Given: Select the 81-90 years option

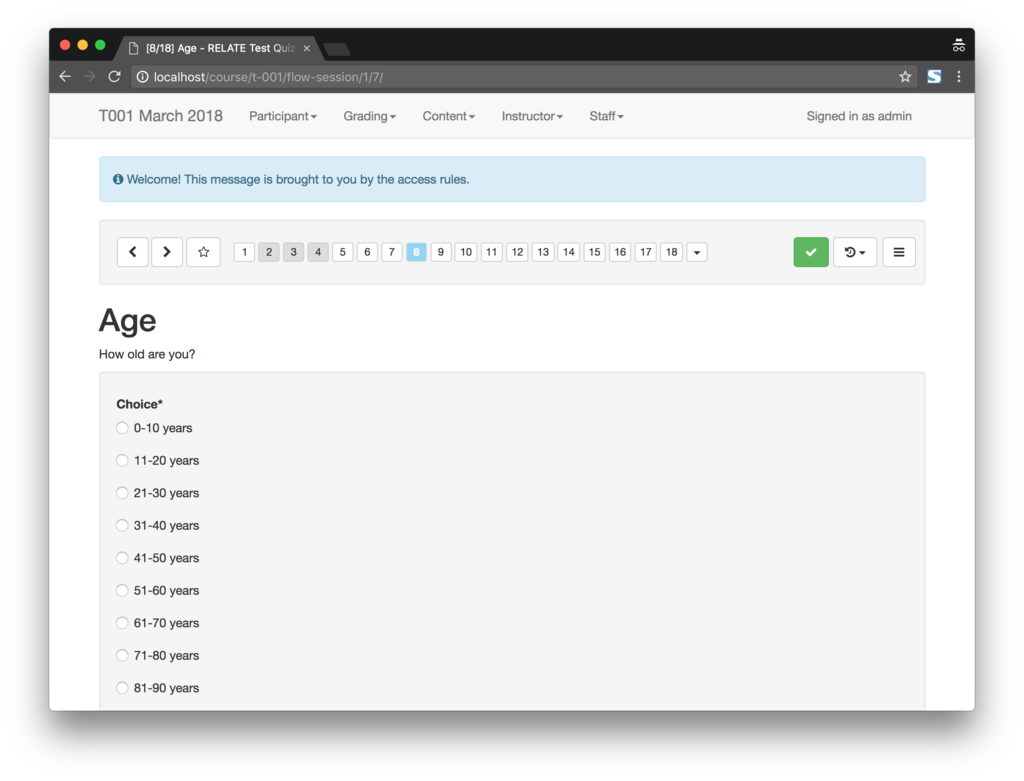Looking at the screenshot, I should point(122,688).
